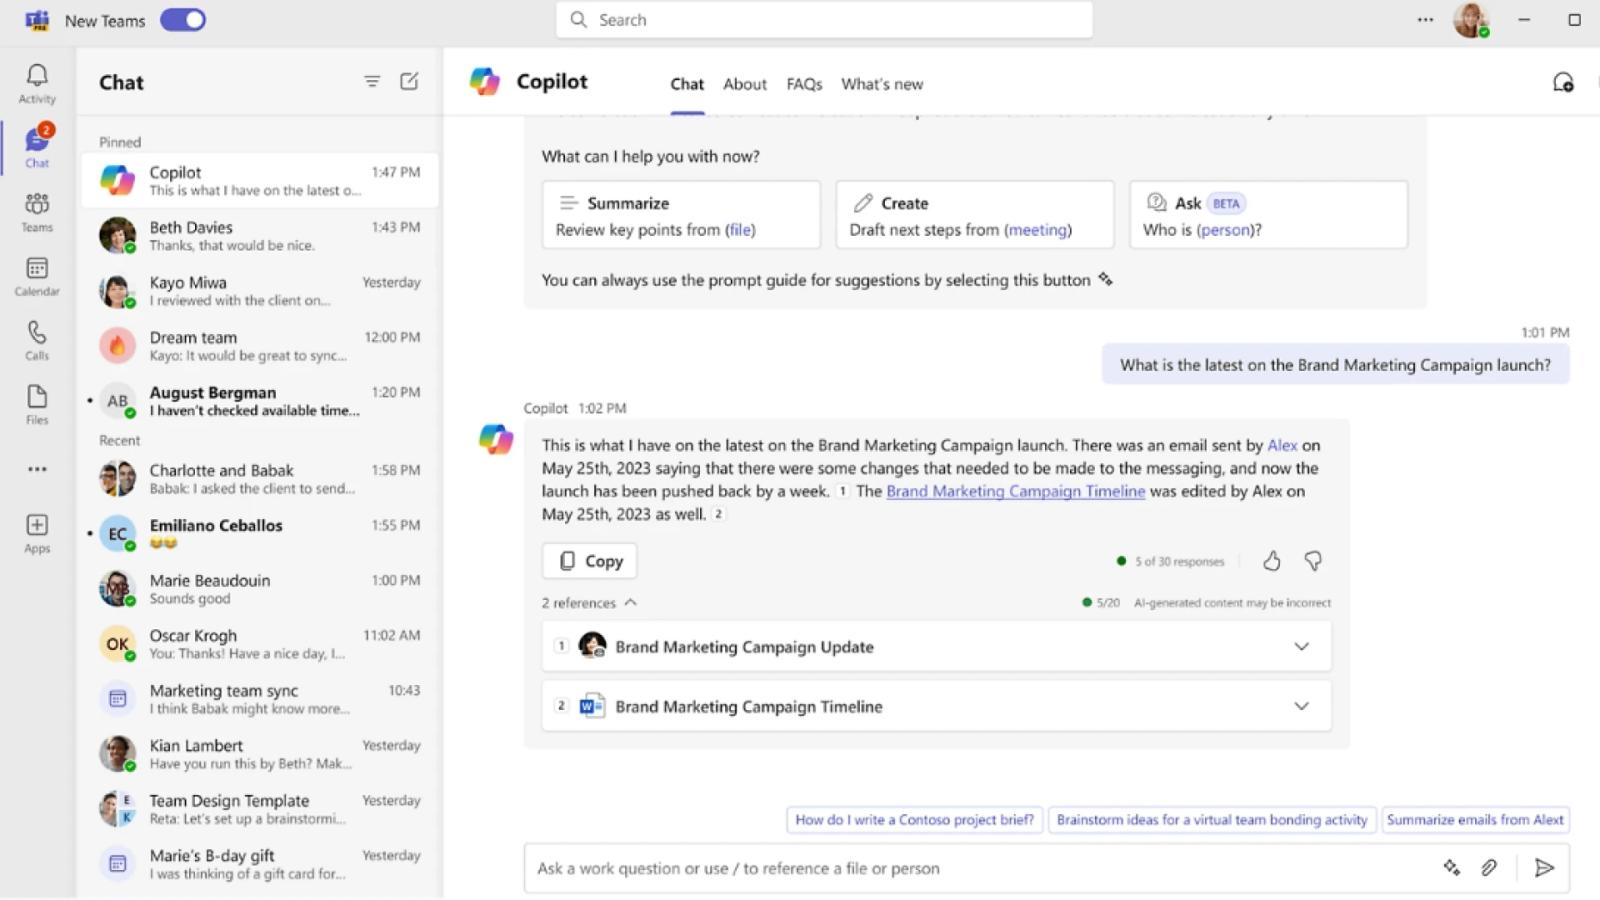Open Team Design Template chat
The height and width of the screenshot is (900, 1600).
(x=260, y=809)
